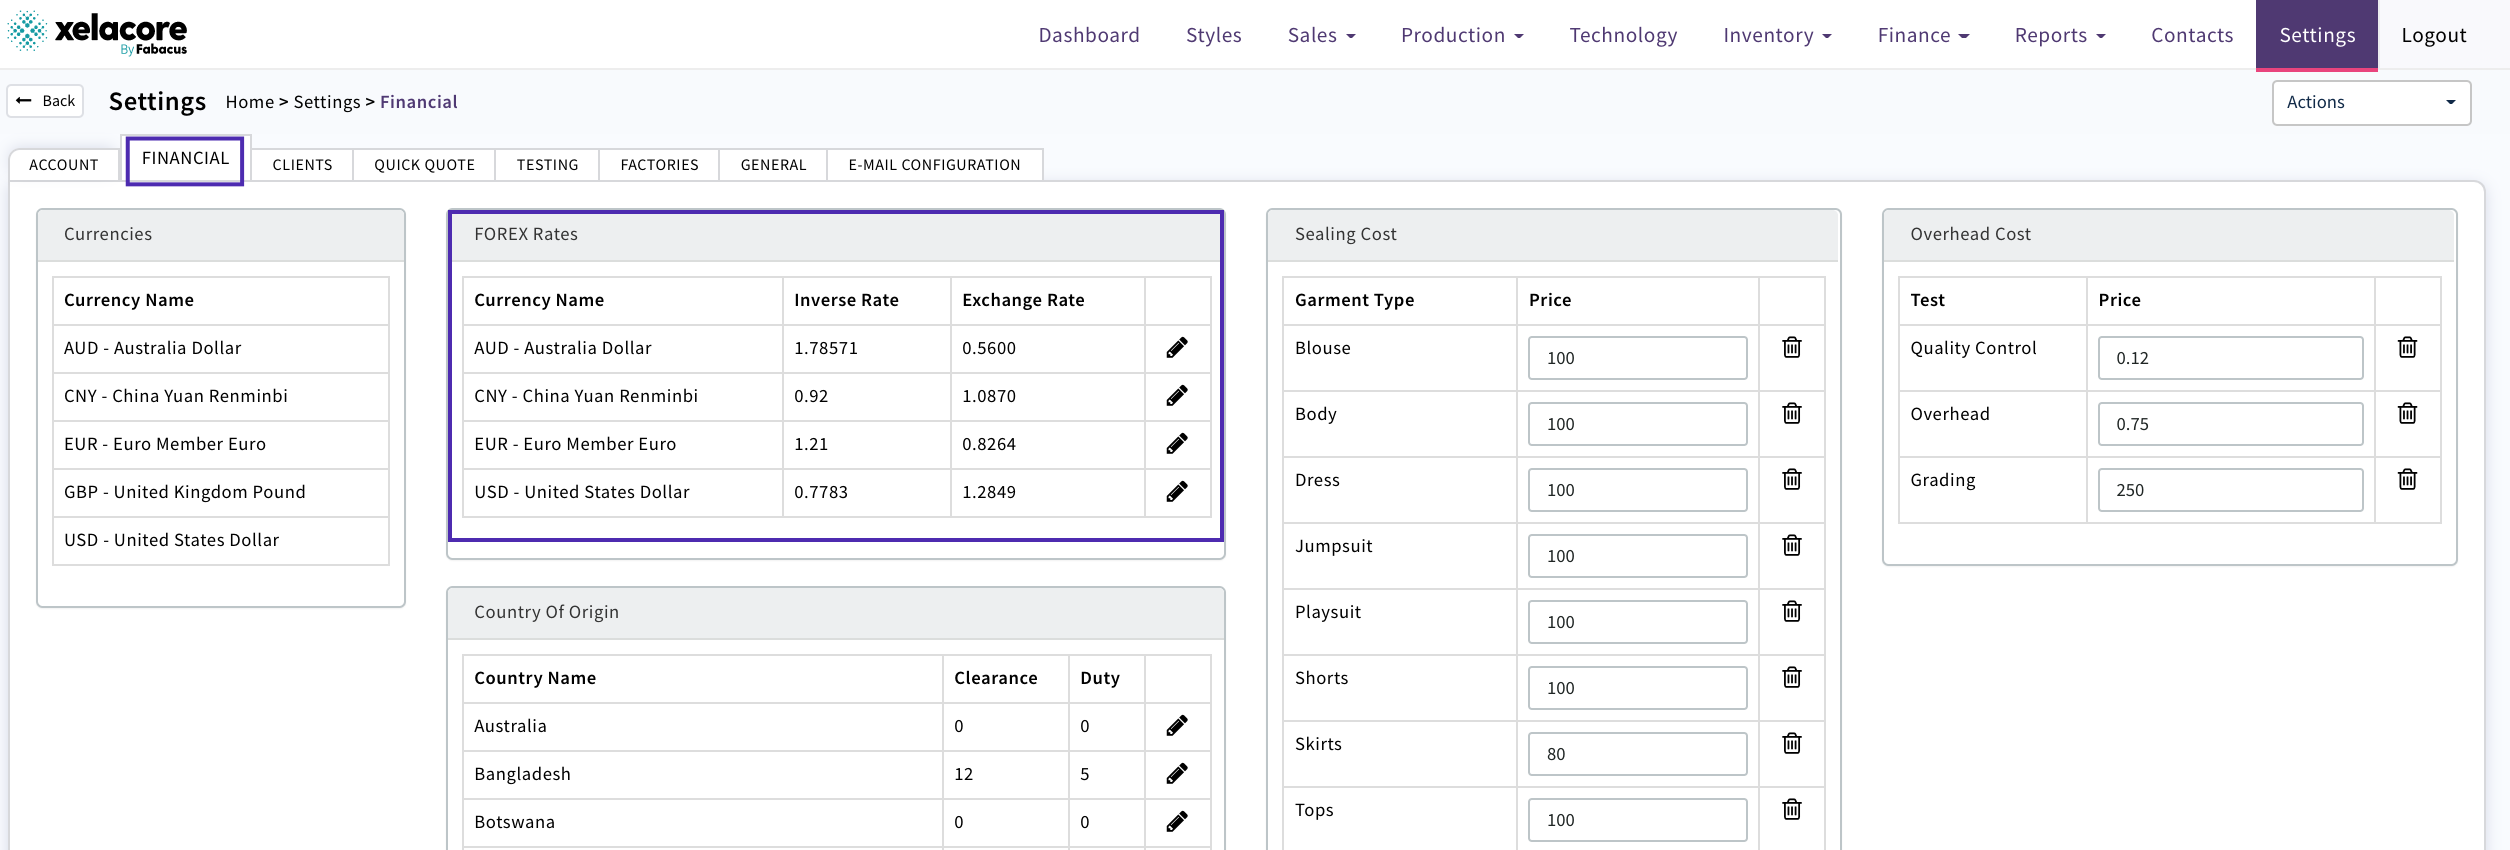The height and width of the screenshot is (850, 2510).
Task: Edit the USD United States Dollar forex rate
Action: (x=1177, y=492)
